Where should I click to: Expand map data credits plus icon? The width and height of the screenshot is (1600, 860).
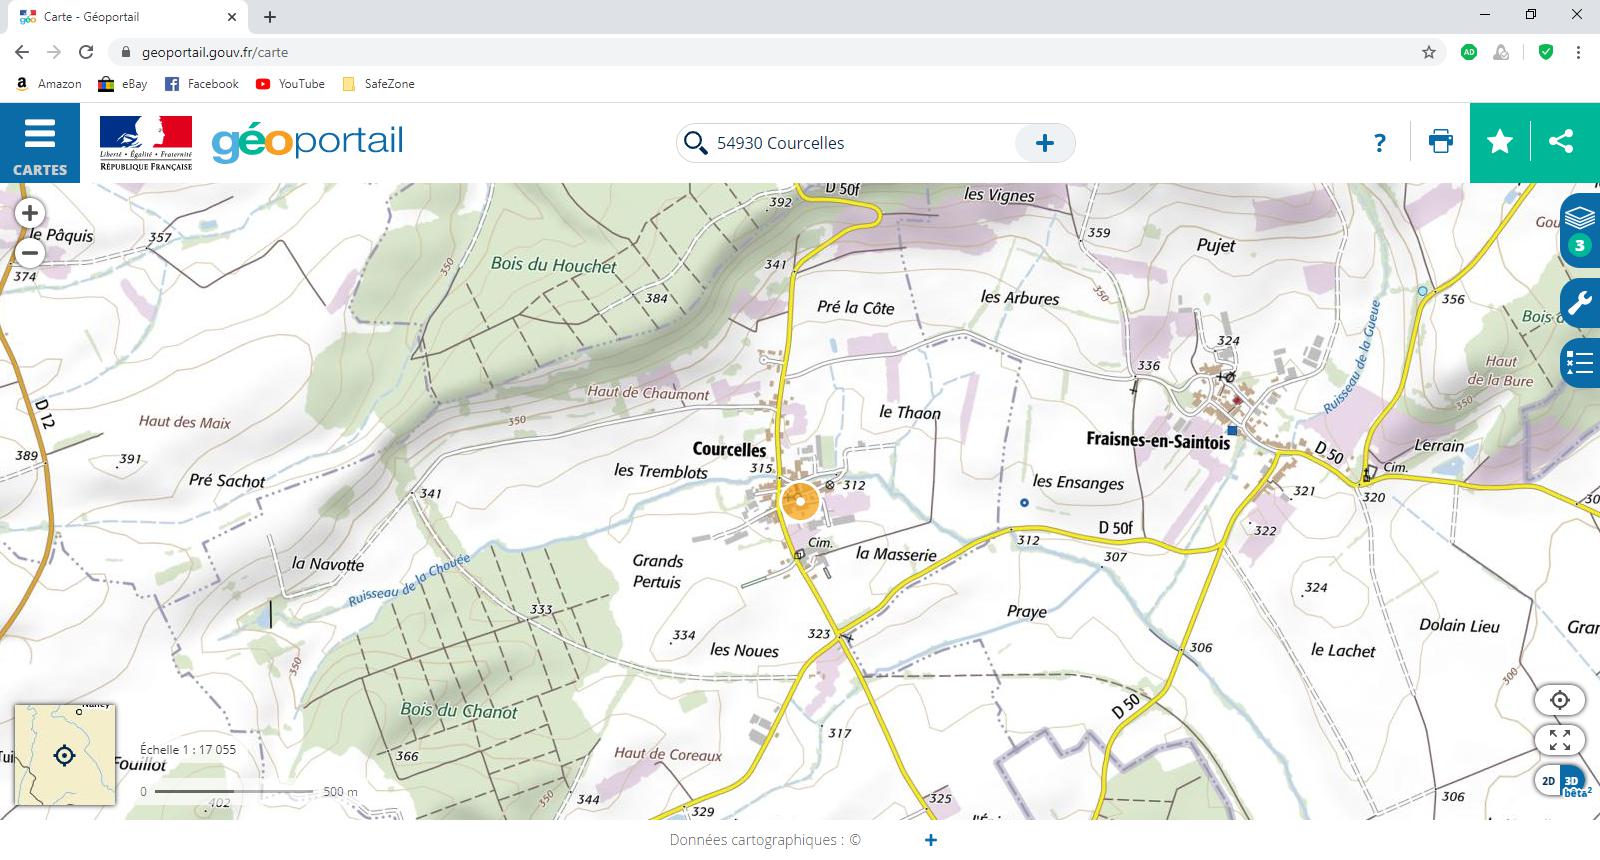tap(931, 840)
